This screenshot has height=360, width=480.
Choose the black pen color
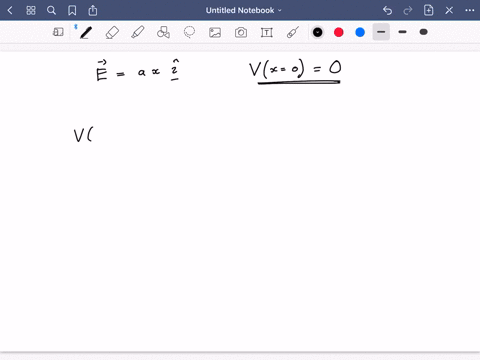pyautogui.click(x=318, y=32)
